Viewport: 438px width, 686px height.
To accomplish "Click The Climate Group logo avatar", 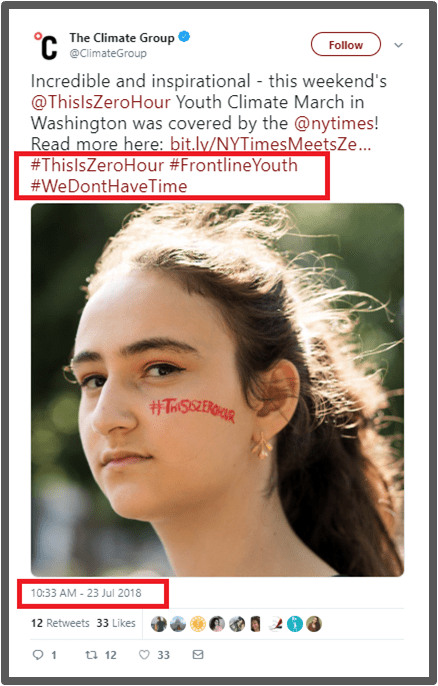I will pyautogui.click(x=46, y=46).
